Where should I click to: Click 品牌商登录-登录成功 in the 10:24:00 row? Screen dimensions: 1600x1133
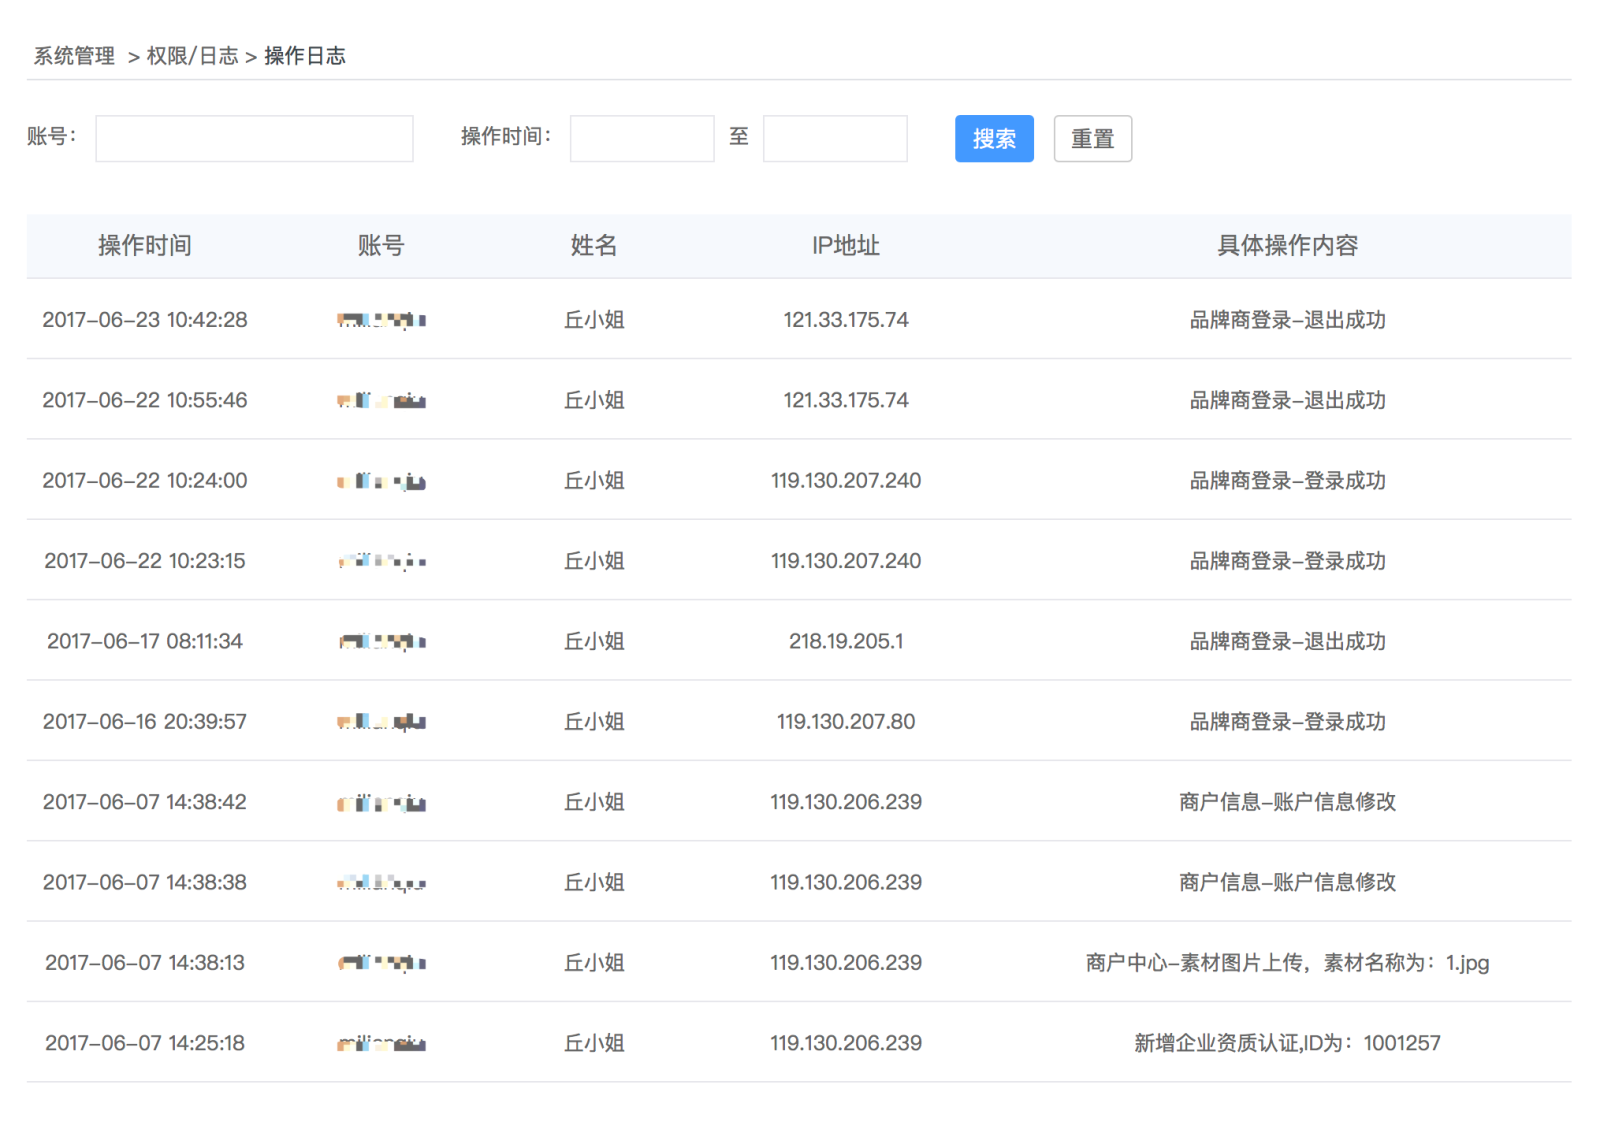[1287, 480]
